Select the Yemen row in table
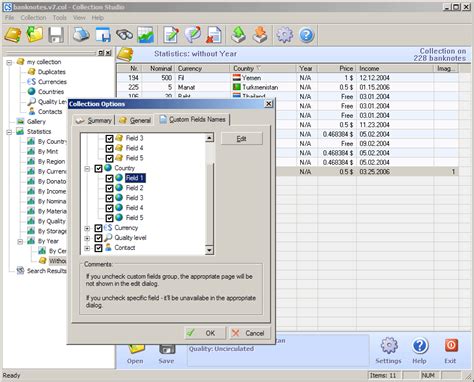The height and width of the screenshot is (382, 474). 288,78
